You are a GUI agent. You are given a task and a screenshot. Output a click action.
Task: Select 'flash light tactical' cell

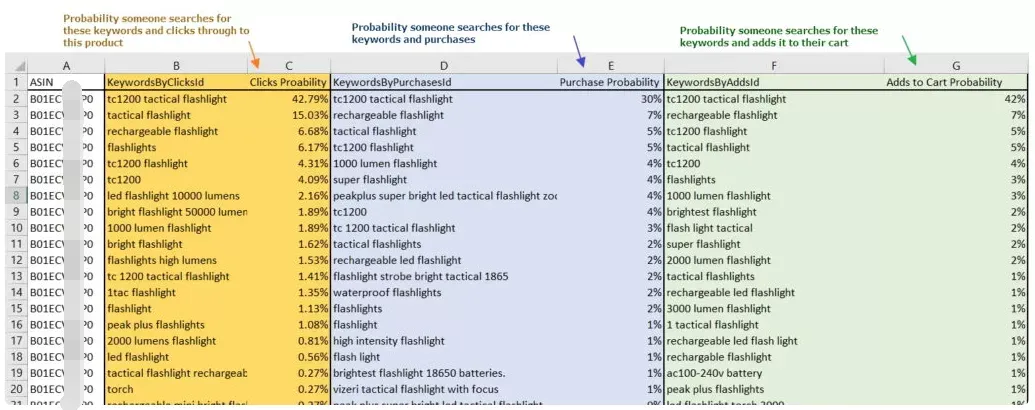point(774,228)
